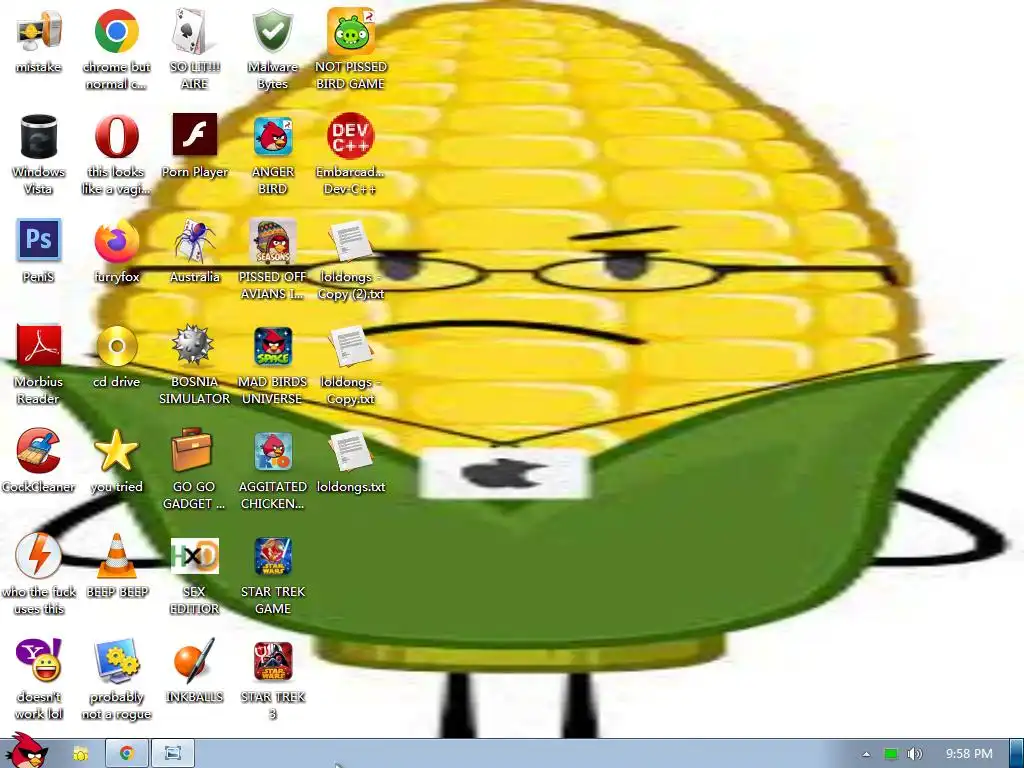Select the 'Windows Vista' recycle bin icon

[x=39, y=136]
